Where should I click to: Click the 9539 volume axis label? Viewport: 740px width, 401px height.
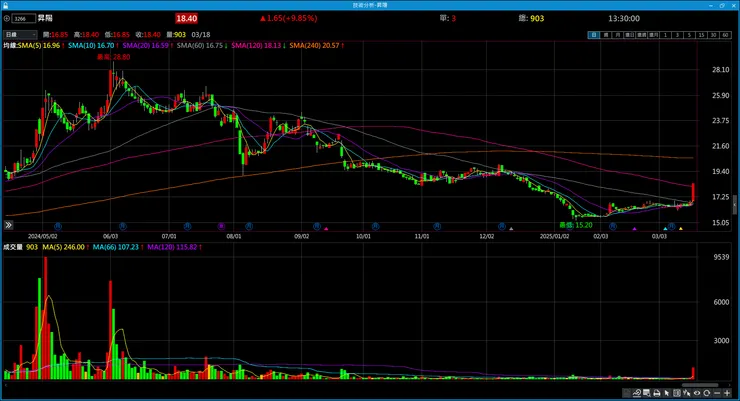722,257
